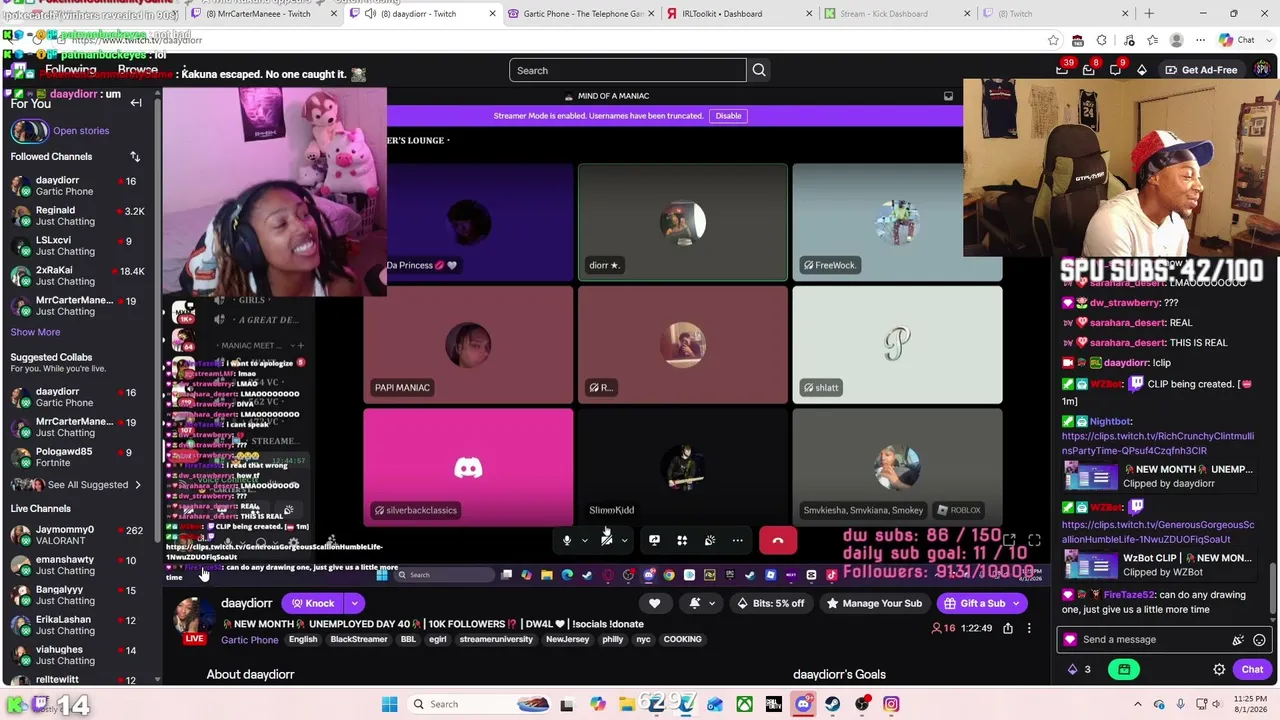End the Discord call with red button

tap(778, 541)
